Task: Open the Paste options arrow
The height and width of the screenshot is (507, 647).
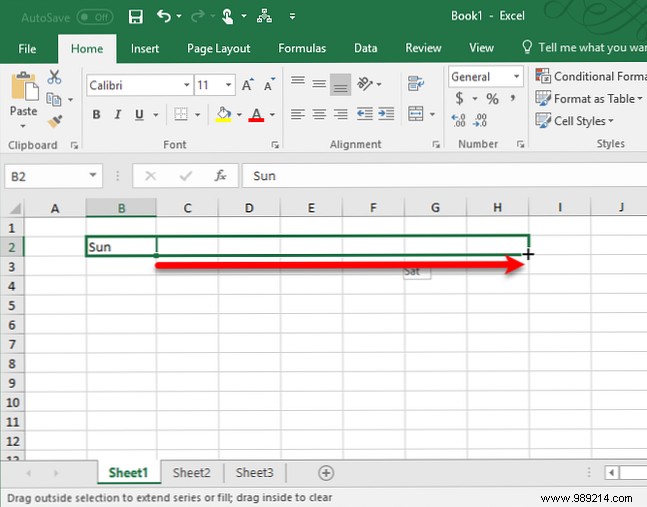Action: [x=23, y=126]
